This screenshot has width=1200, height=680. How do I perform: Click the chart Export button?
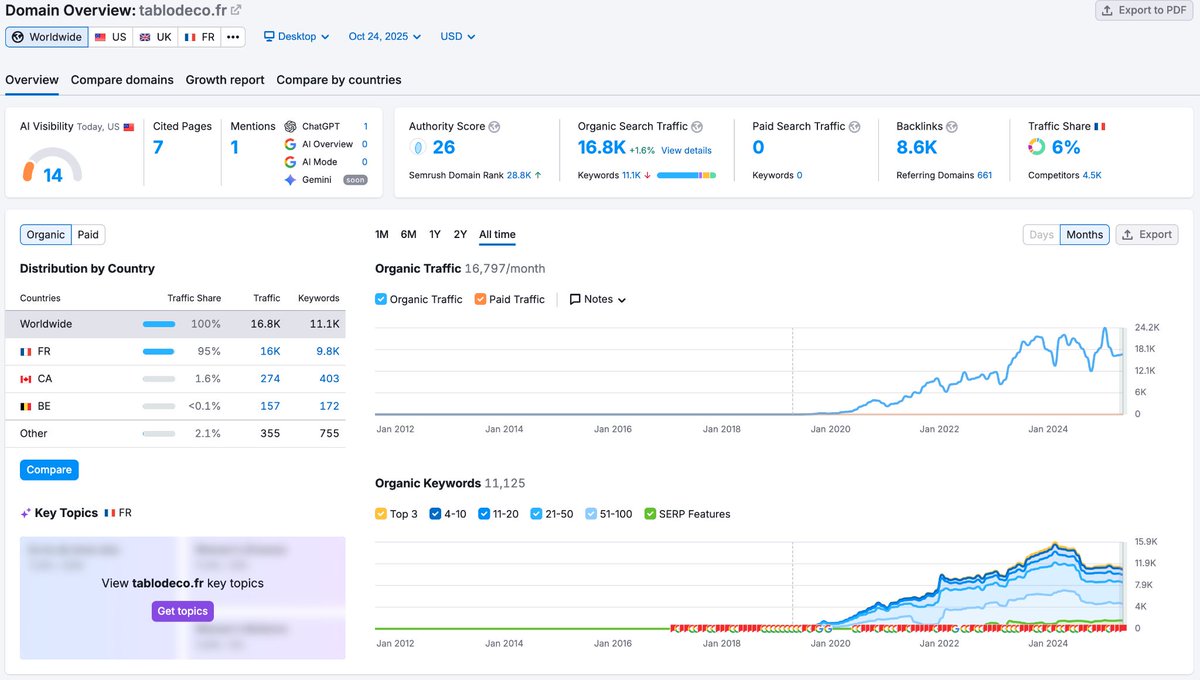coord(1147,235)
